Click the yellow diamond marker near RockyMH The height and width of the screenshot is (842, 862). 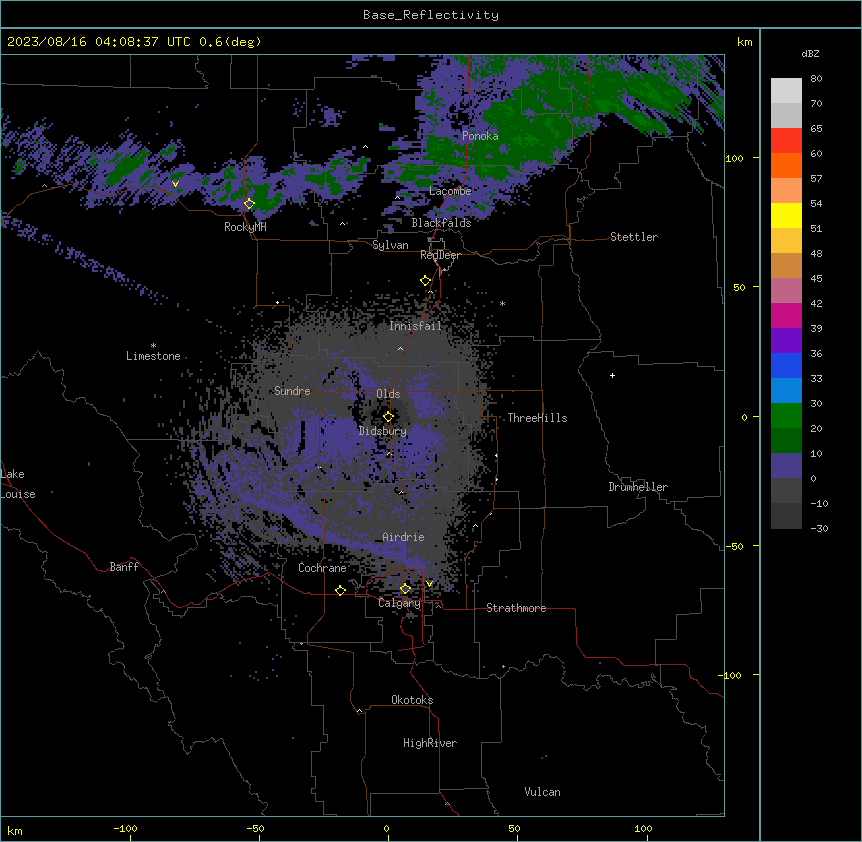pos(249,204)
